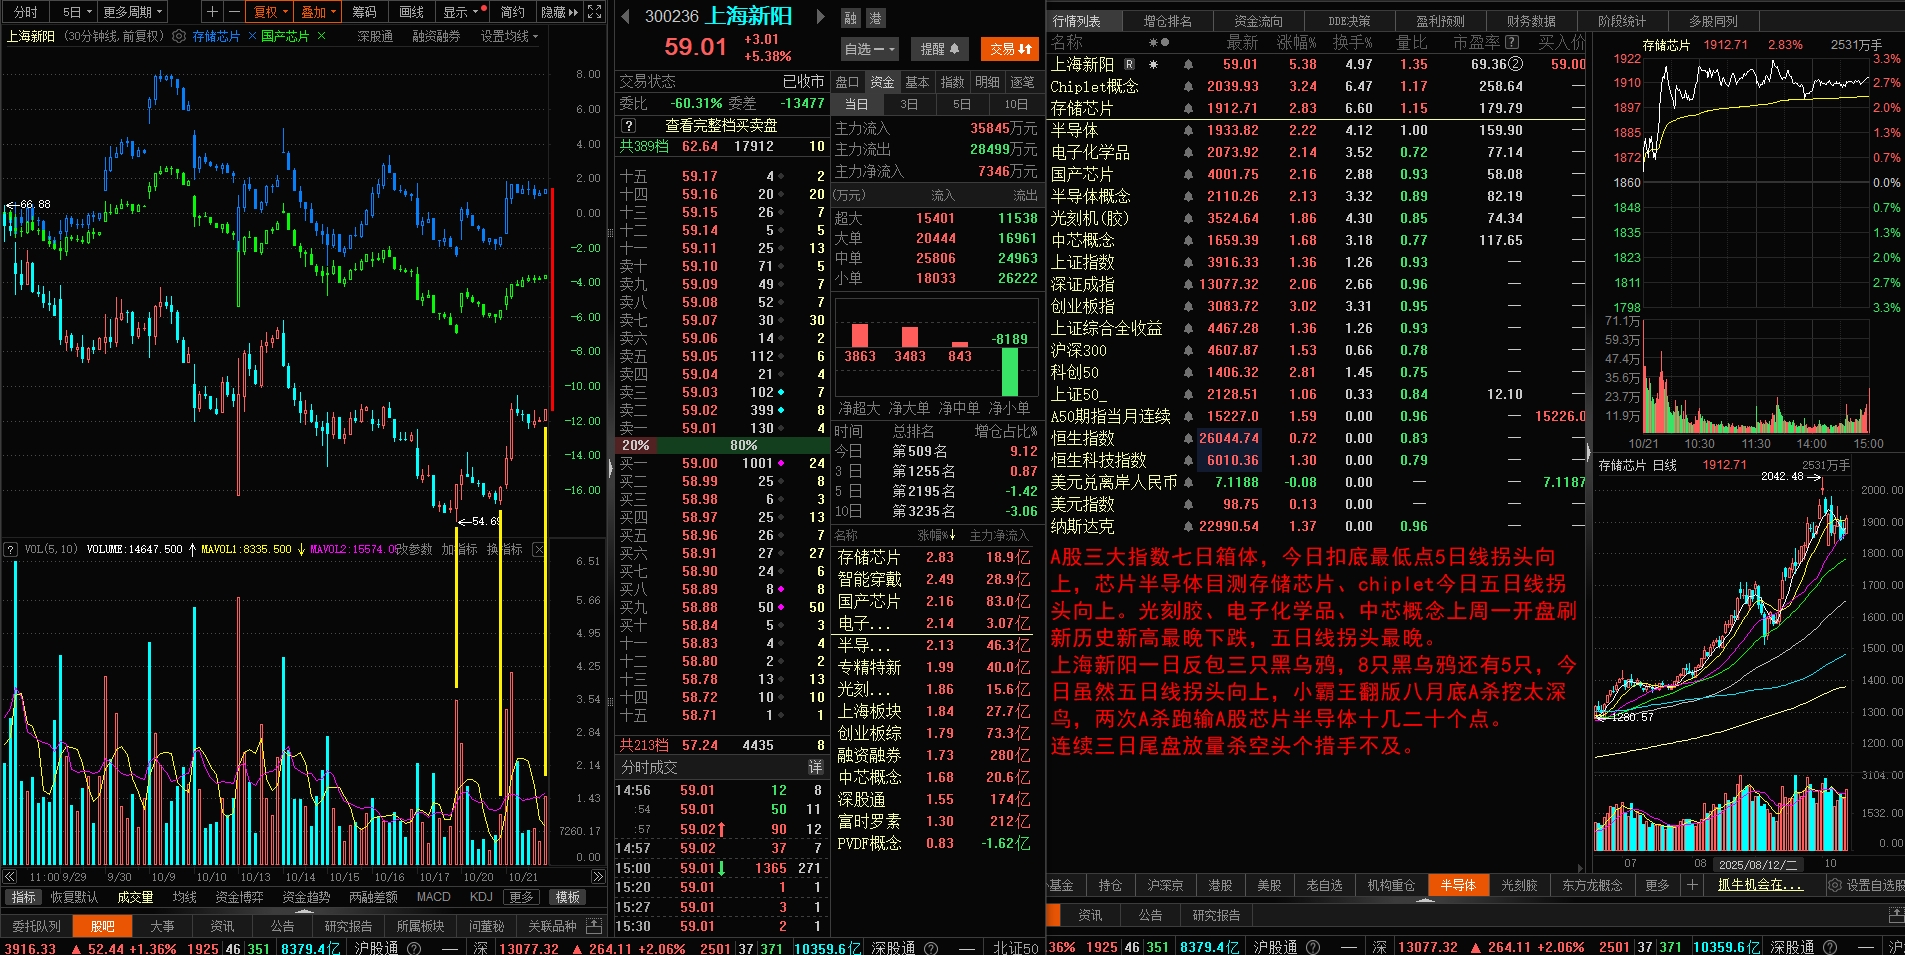
Task: Open 资金流向 tab in quotes panel
Action: tap(1258, 20)
